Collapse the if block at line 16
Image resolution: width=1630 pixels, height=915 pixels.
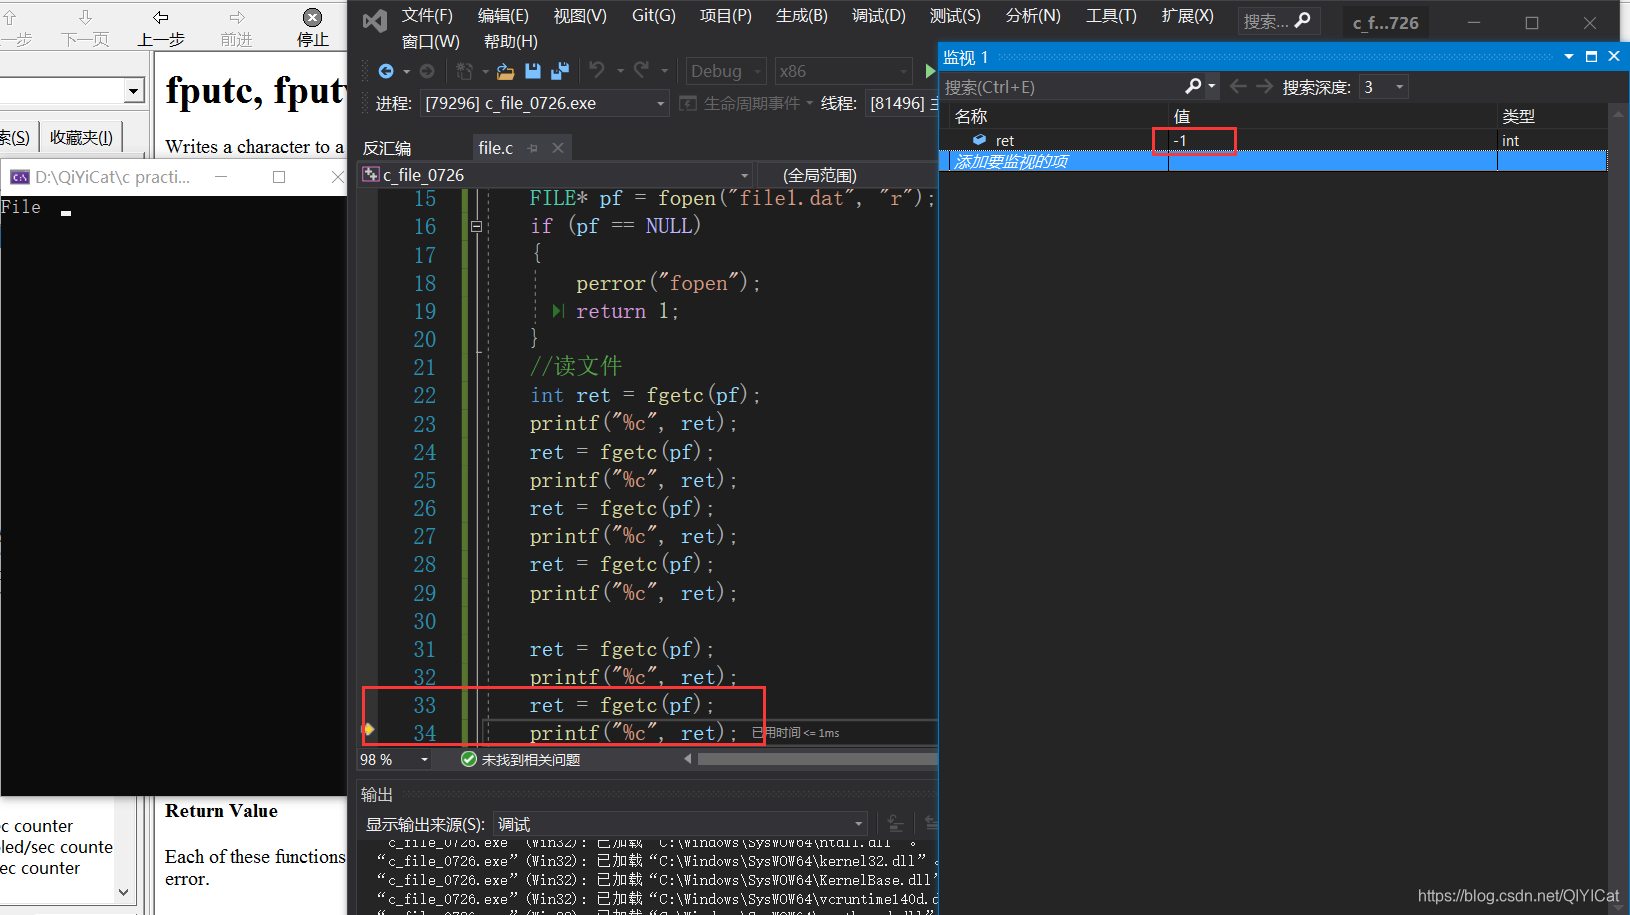476,227
